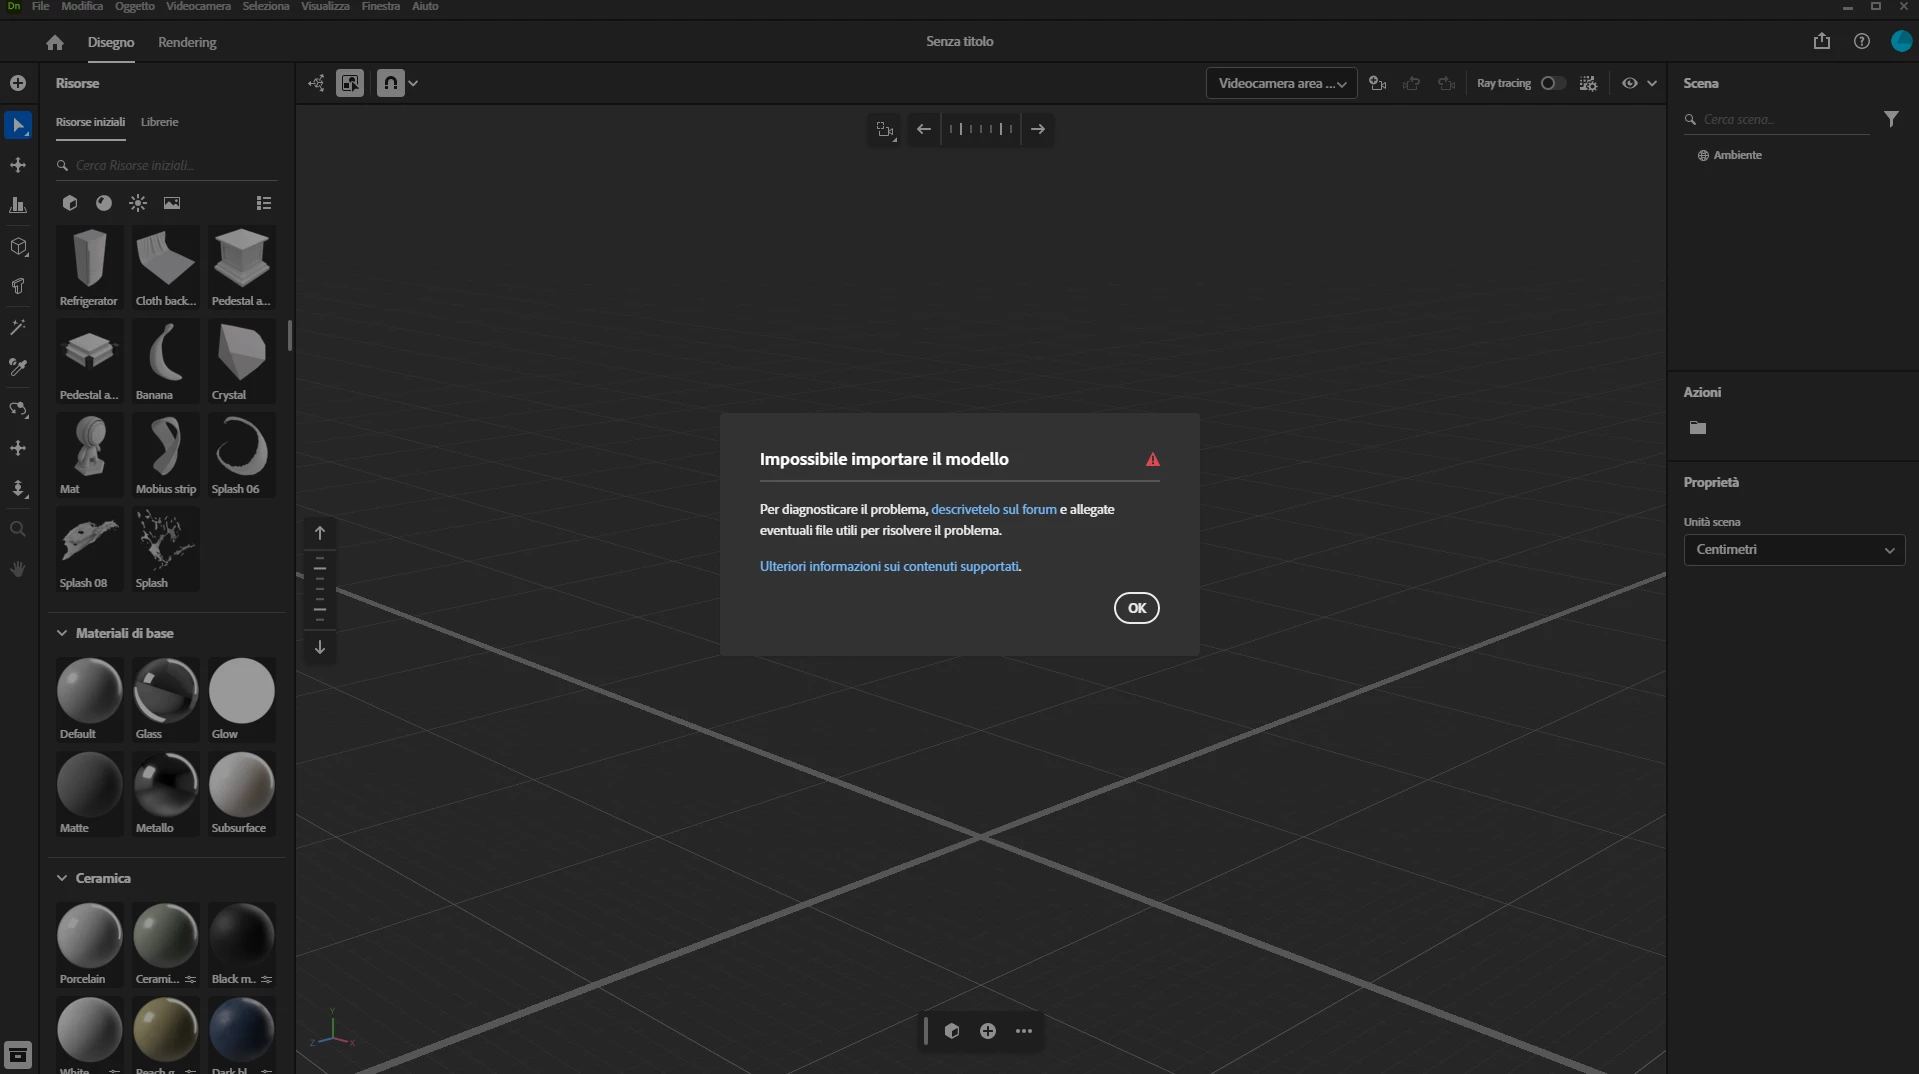The width and height of the screenshot is (1919, 1074).
Task: Activate the zoom magnifier tool
Action: click(18, 529)
